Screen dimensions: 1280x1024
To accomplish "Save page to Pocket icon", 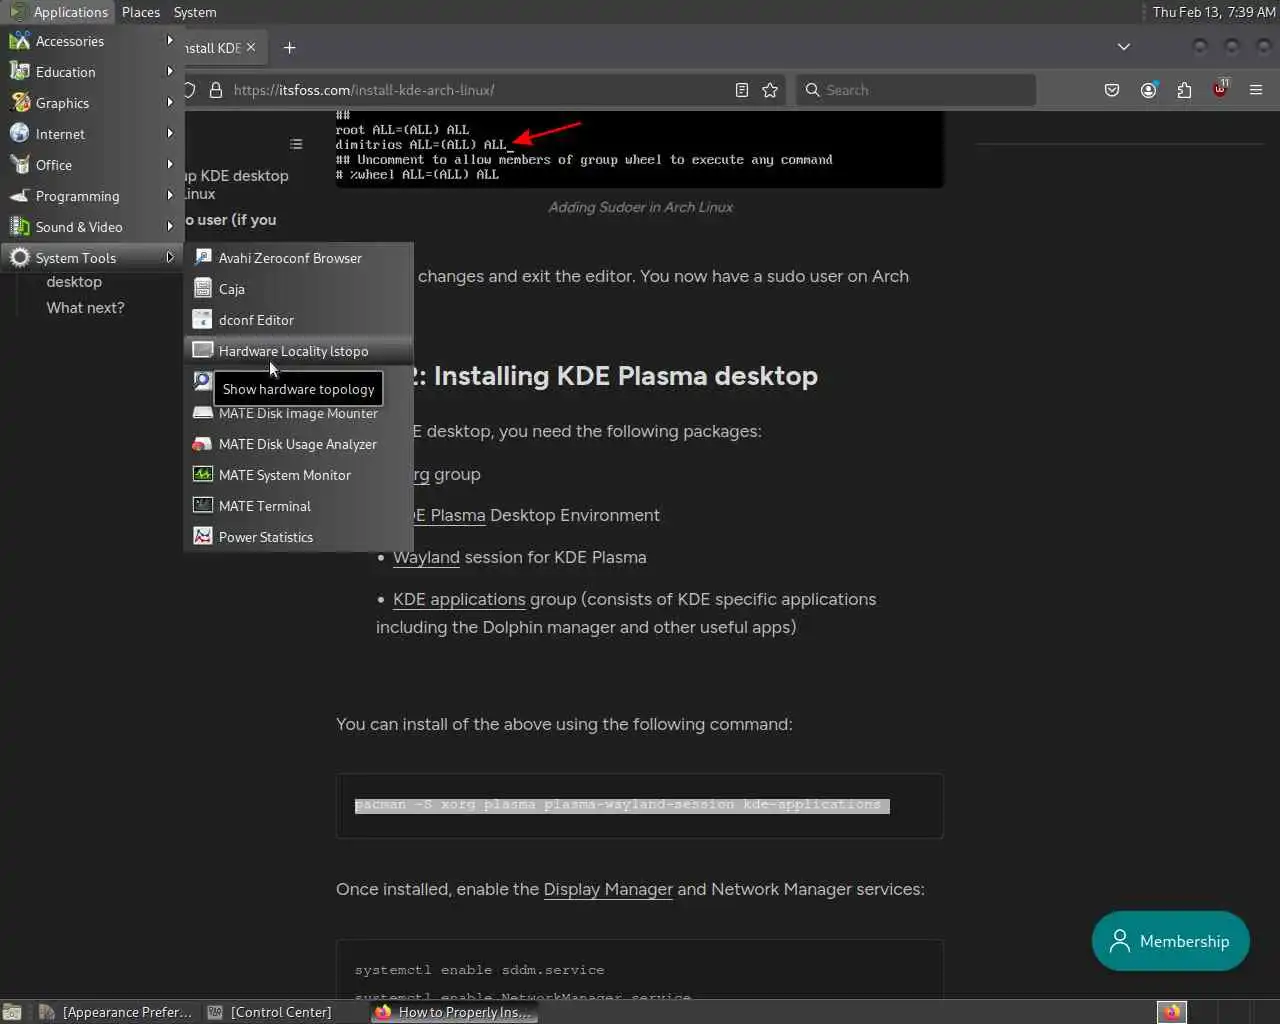I will click(1112, 90).
